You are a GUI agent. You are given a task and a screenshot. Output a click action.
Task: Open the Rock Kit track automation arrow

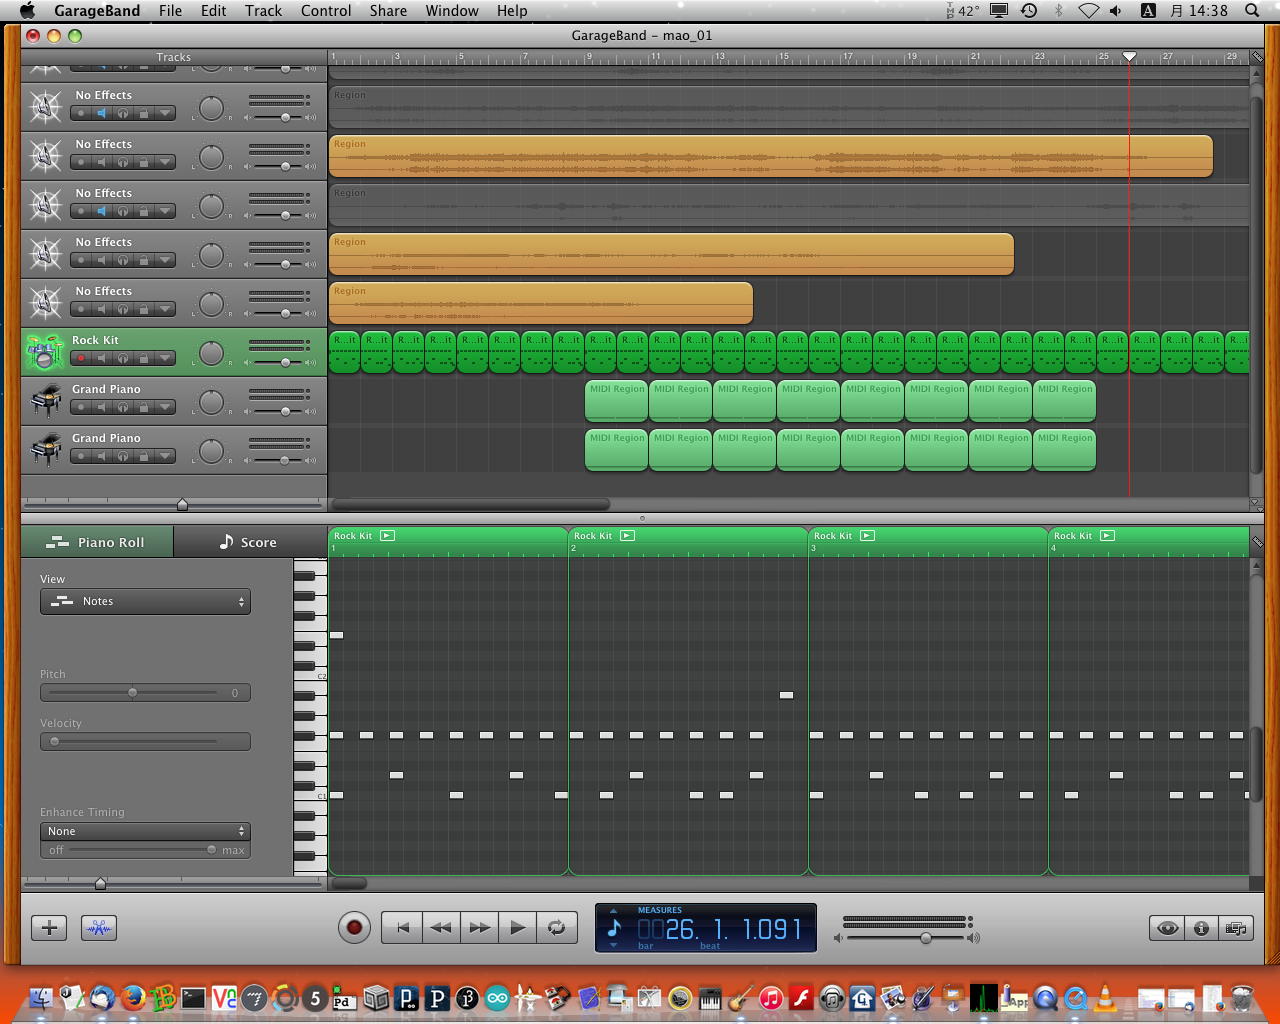(165, 358)
